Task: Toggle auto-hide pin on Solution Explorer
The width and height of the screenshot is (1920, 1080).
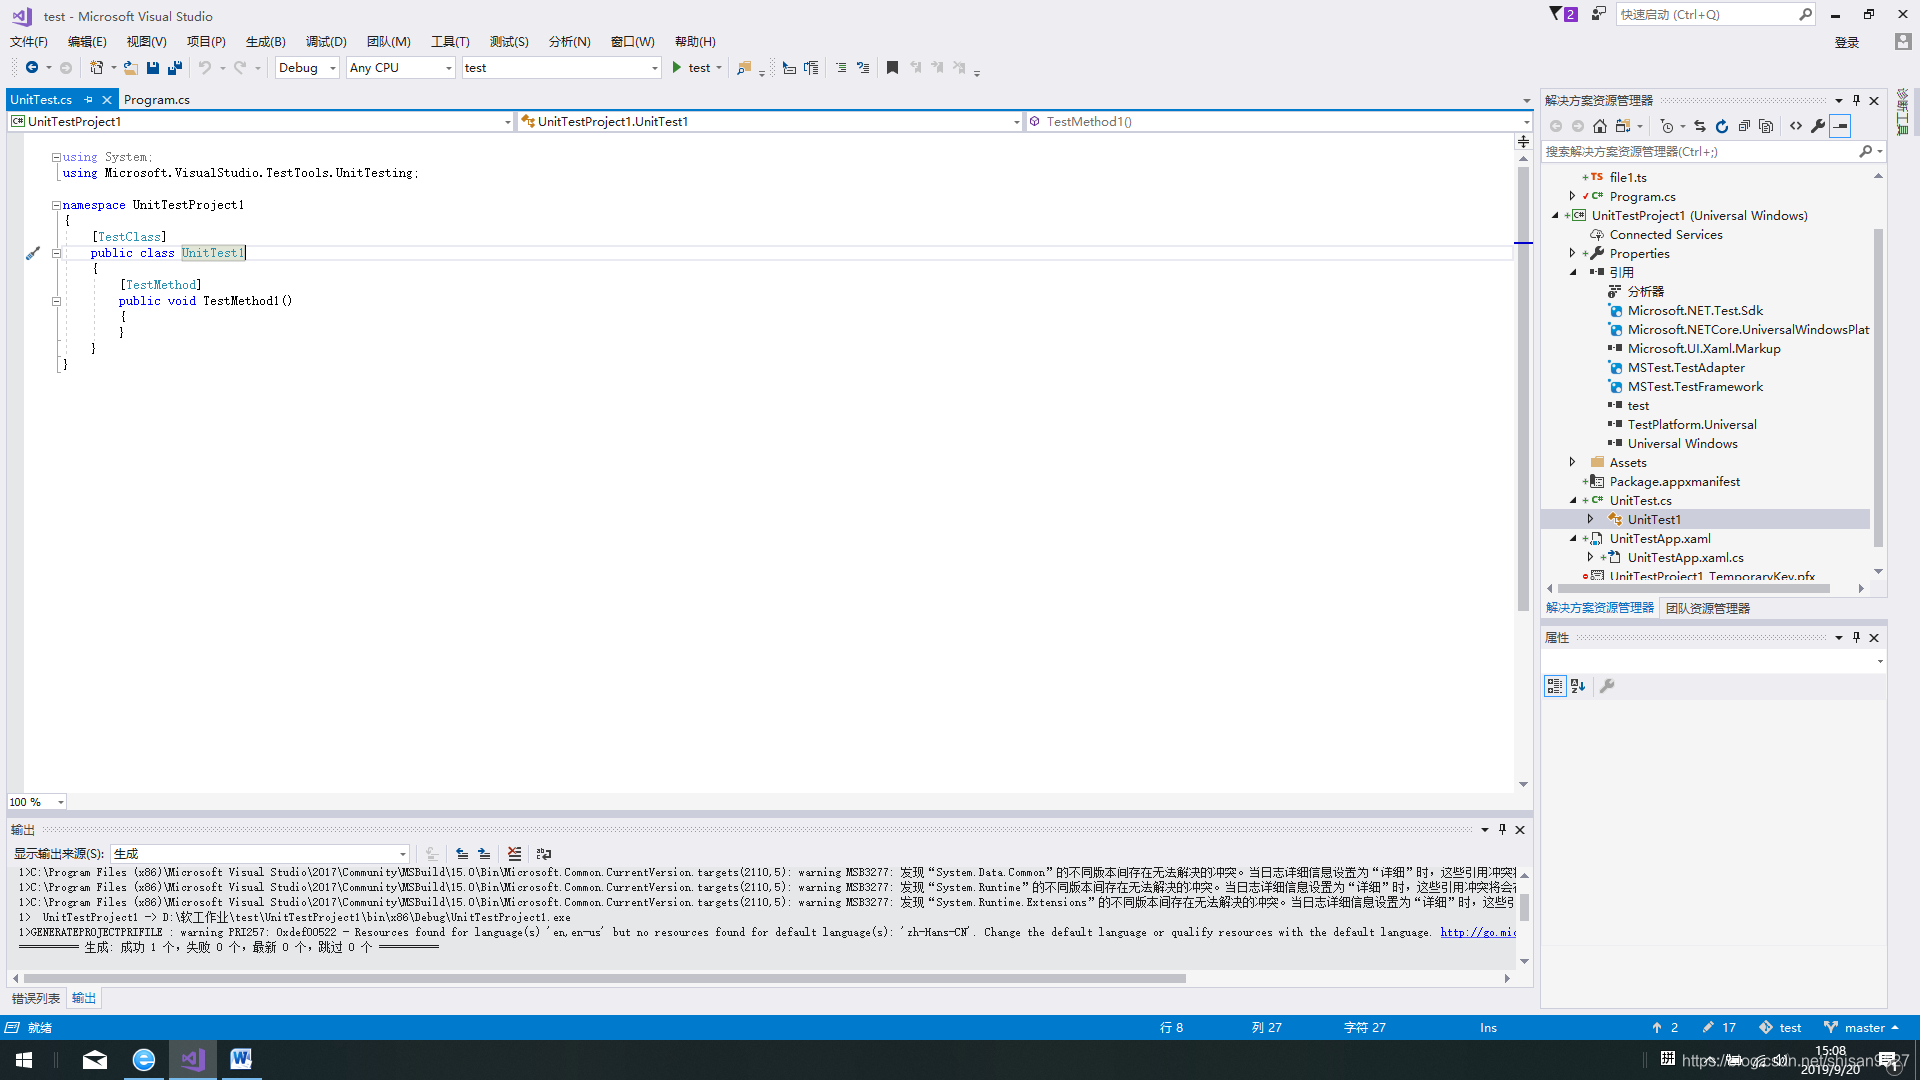Action: tap(1856, 101)
